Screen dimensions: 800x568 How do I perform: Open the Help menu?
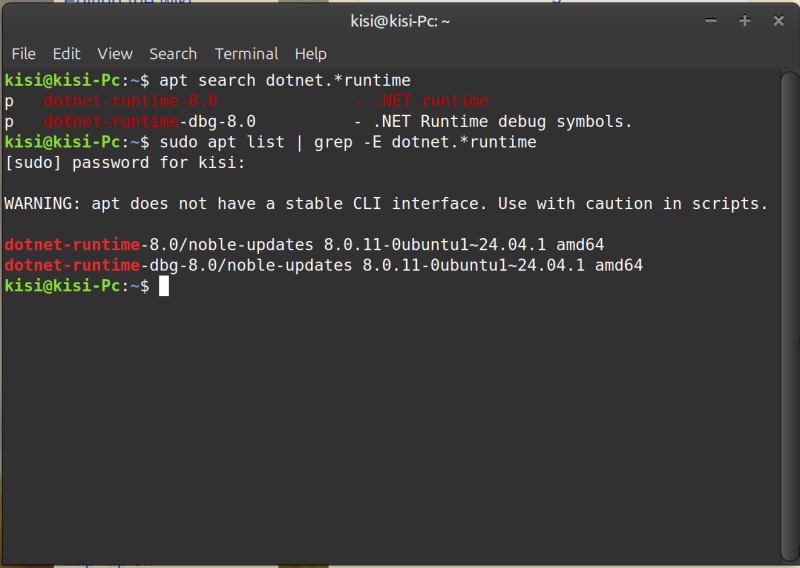(x=311, y=54)
